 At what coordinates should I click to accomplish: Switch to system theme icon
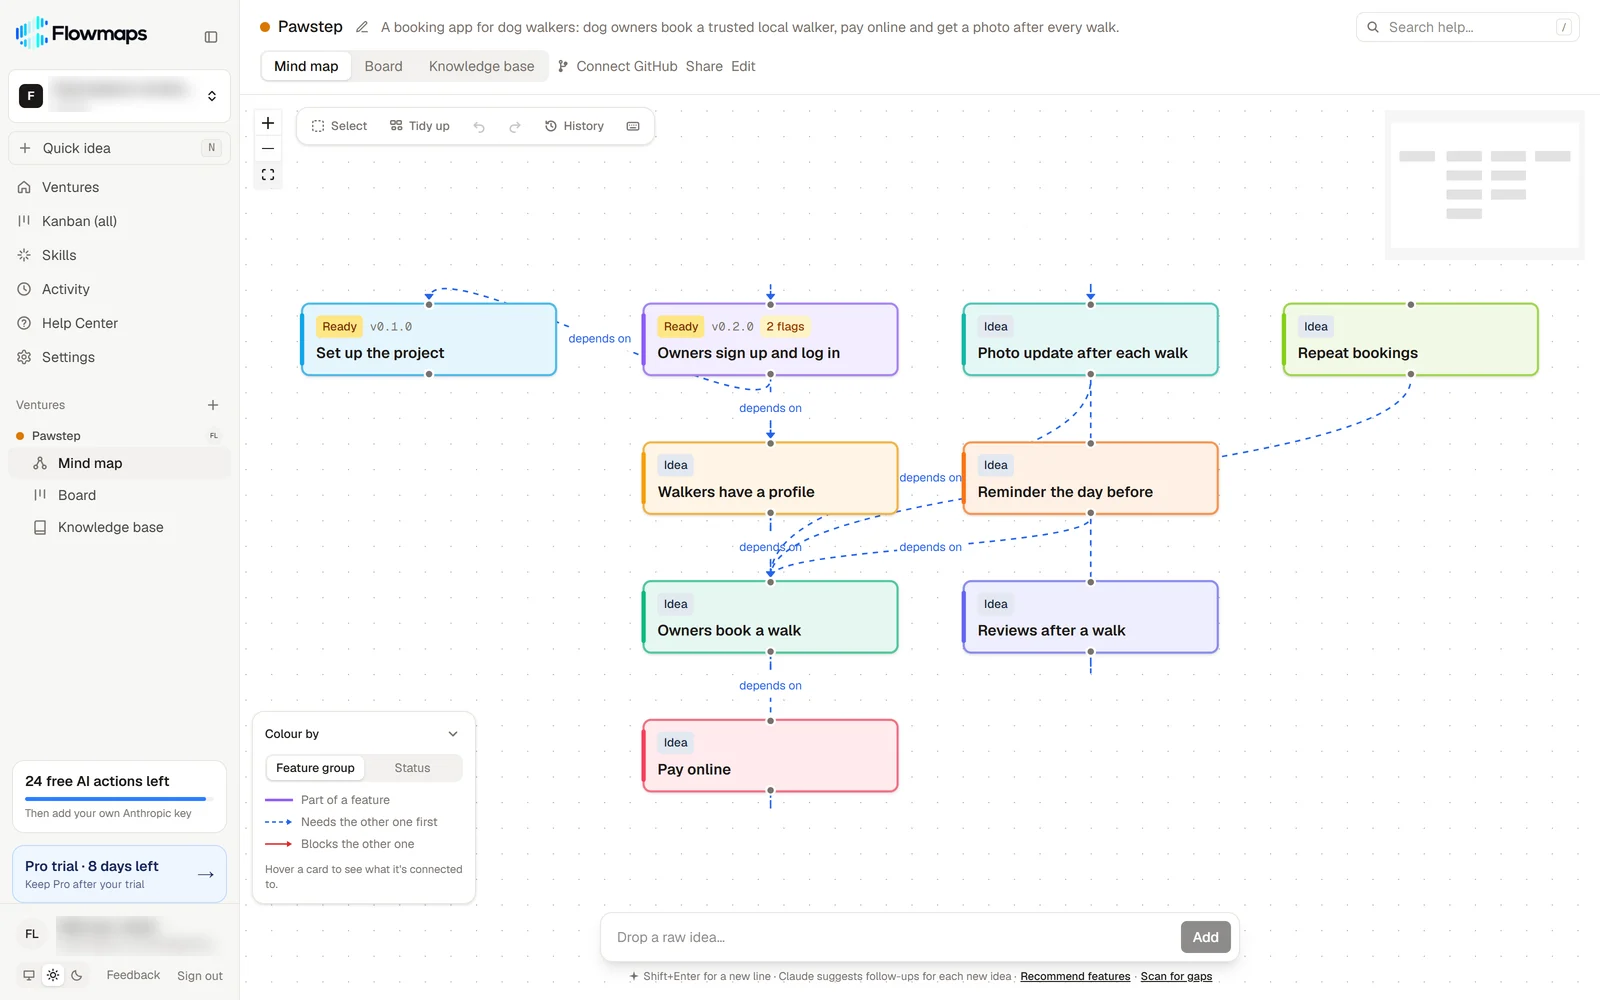(29, 975)
